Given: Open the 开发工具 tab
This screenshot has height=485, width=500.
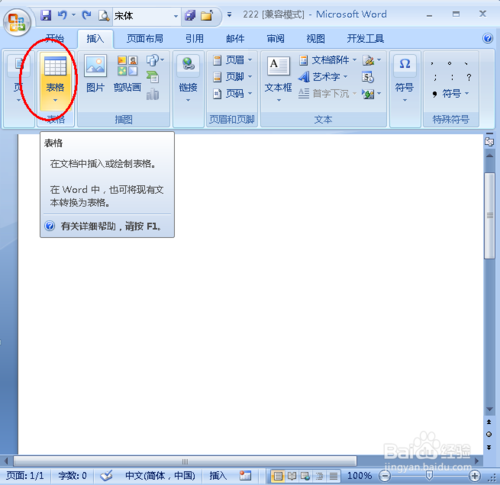Looking at the screenshot, I should coord(365,39).
